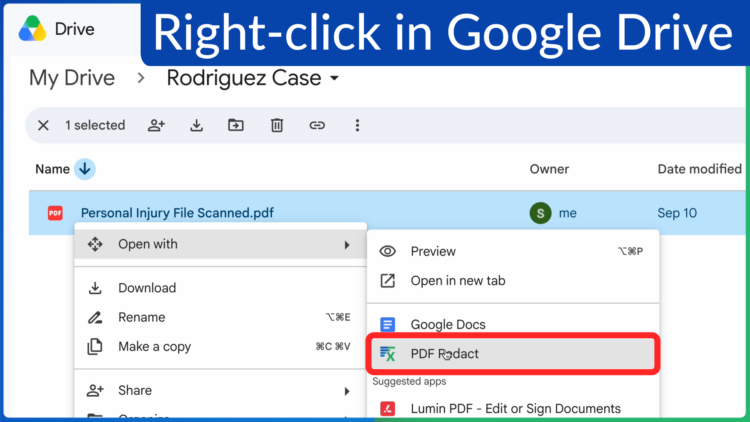Open the three-dot More actions menu

[357, 125]
